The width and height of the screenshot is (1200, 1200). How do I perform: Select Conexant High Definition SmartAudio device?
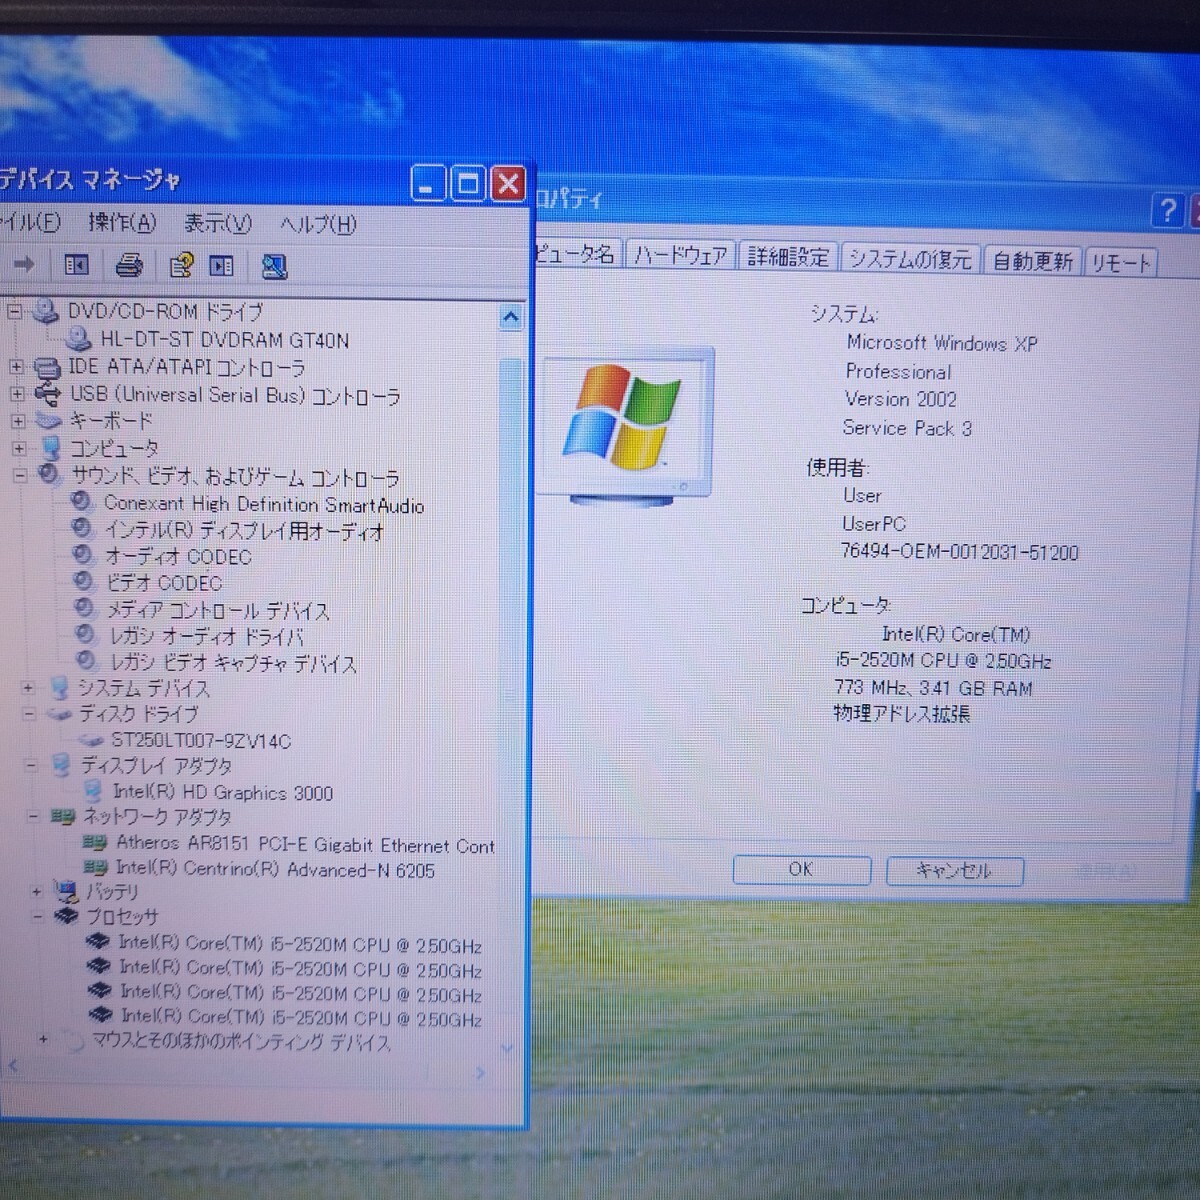coord(263,505)
